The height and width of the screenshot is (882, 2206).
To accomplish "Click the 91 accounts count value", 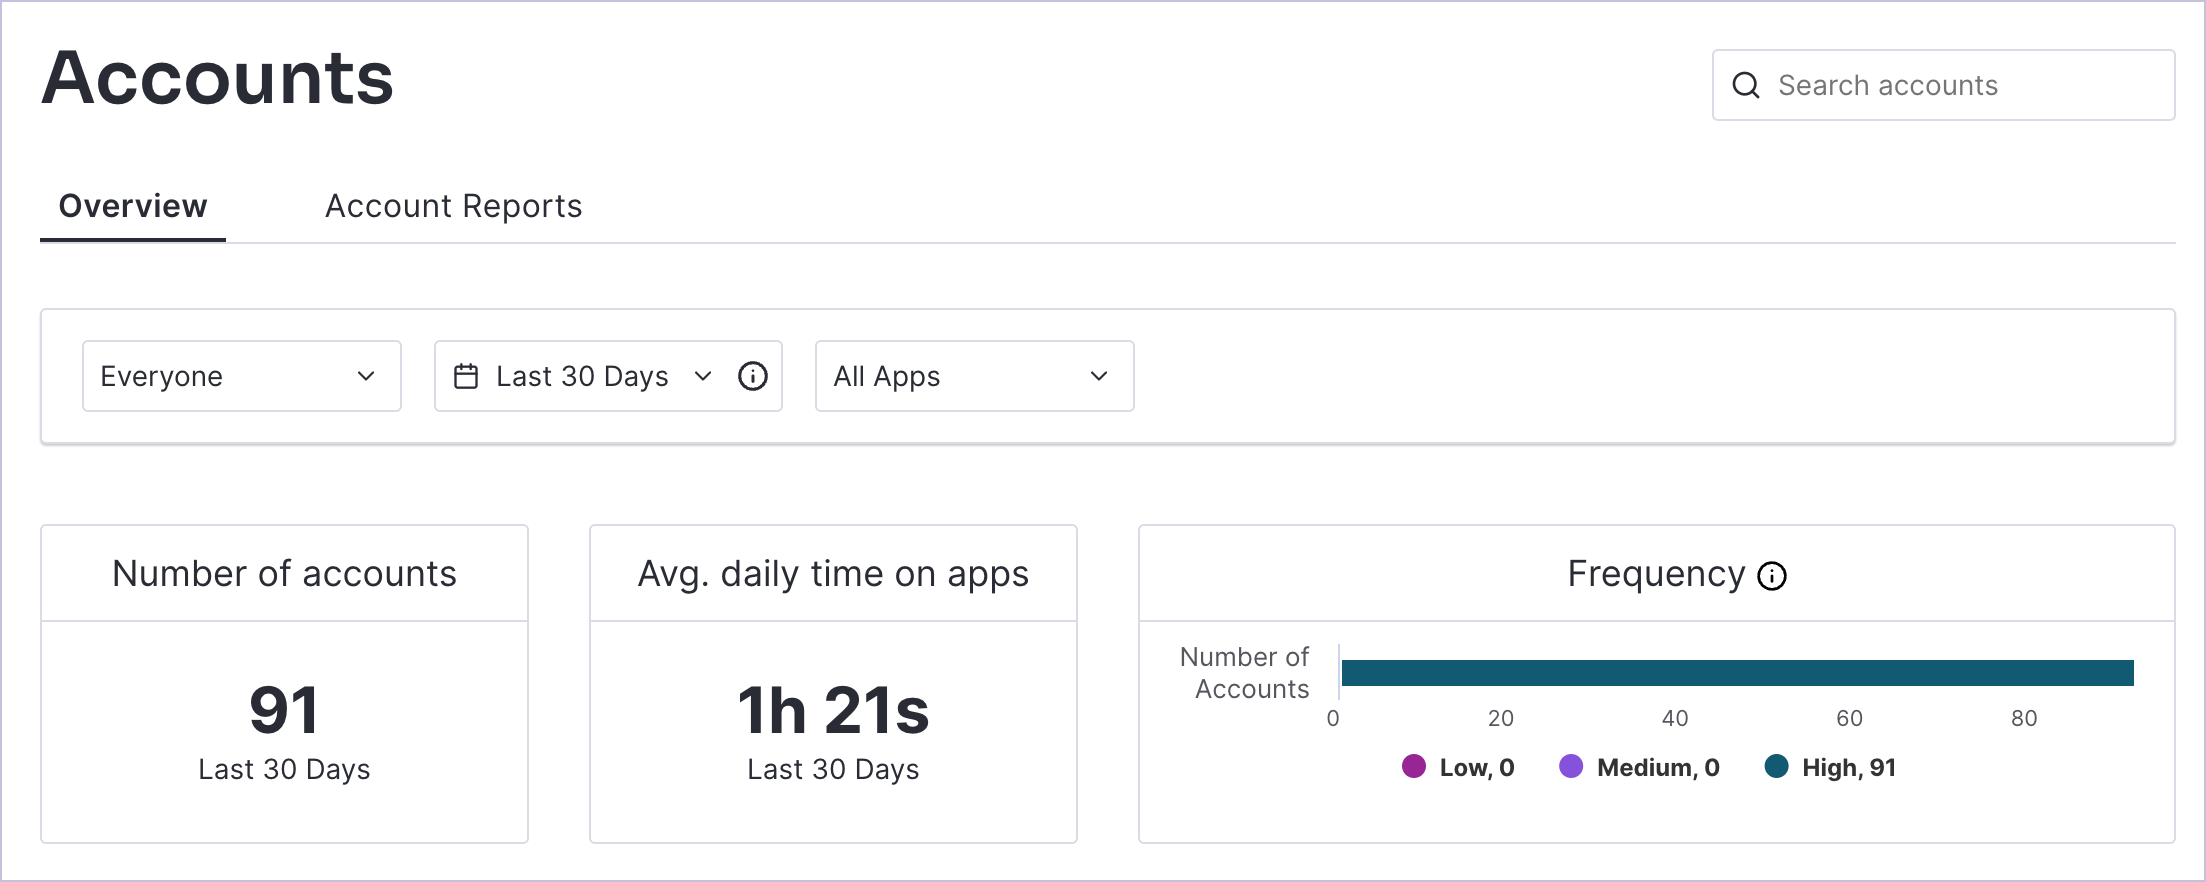I will click(x=284, y=710).
